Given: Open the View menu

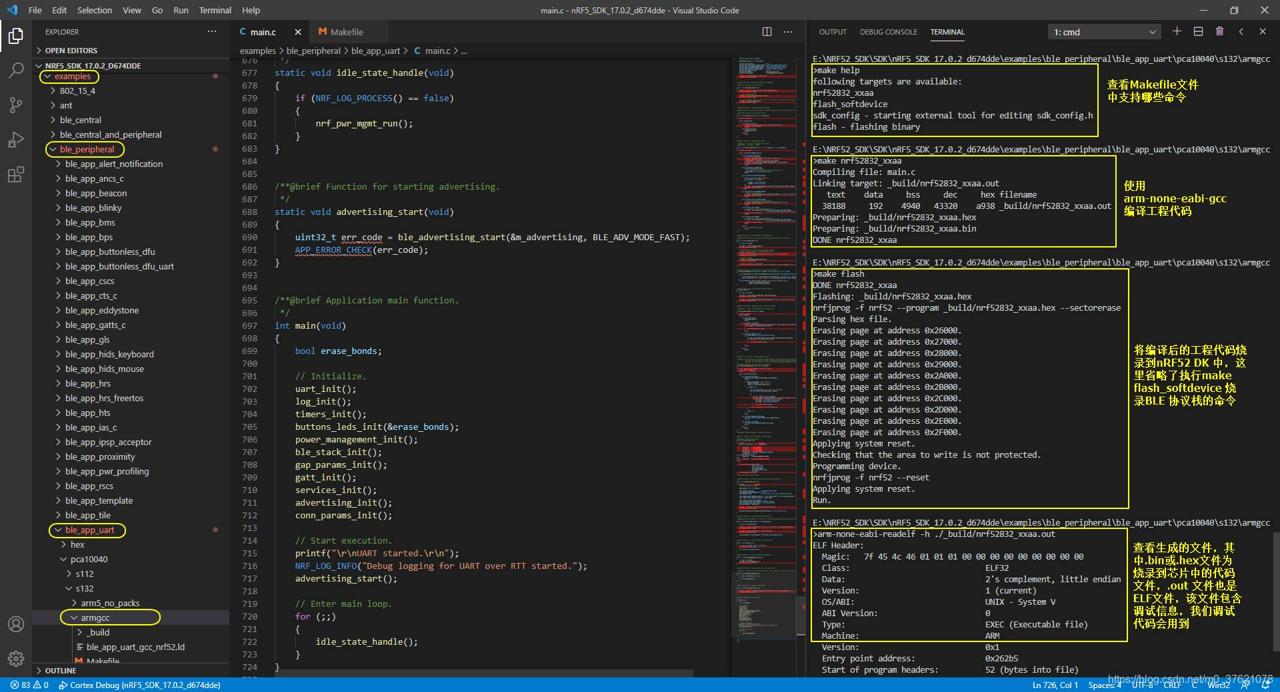Looking at the screenshot, I should 131,10.
